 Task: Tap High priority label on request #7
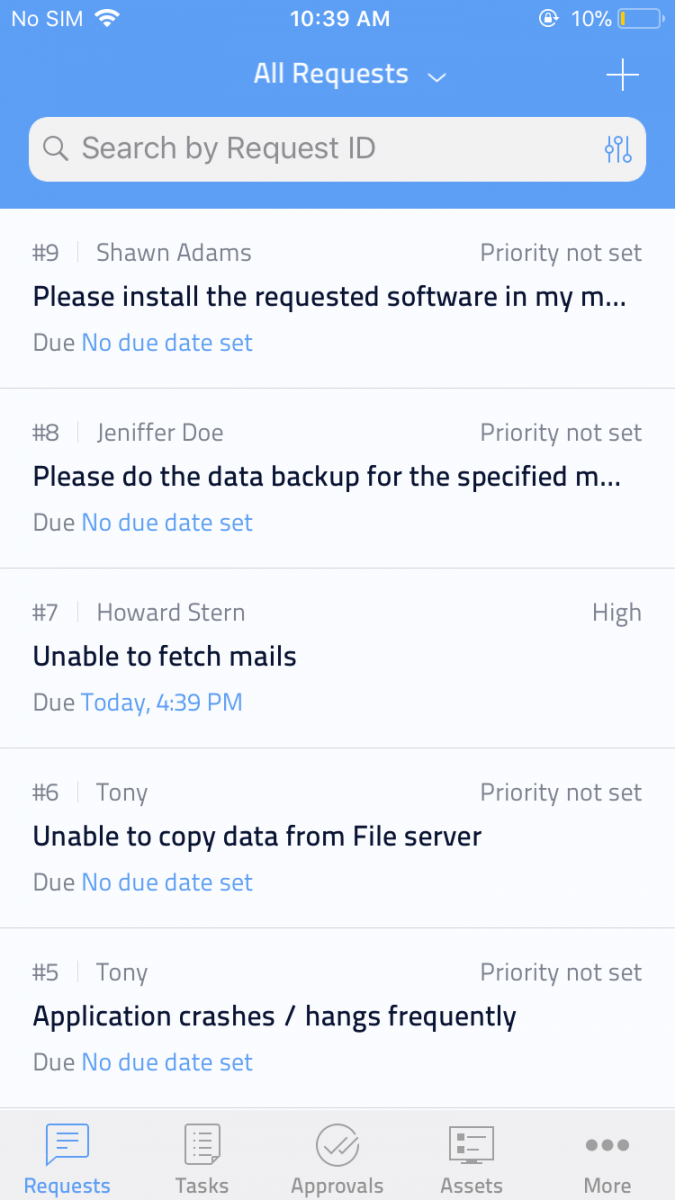click(x=616, y=613)
